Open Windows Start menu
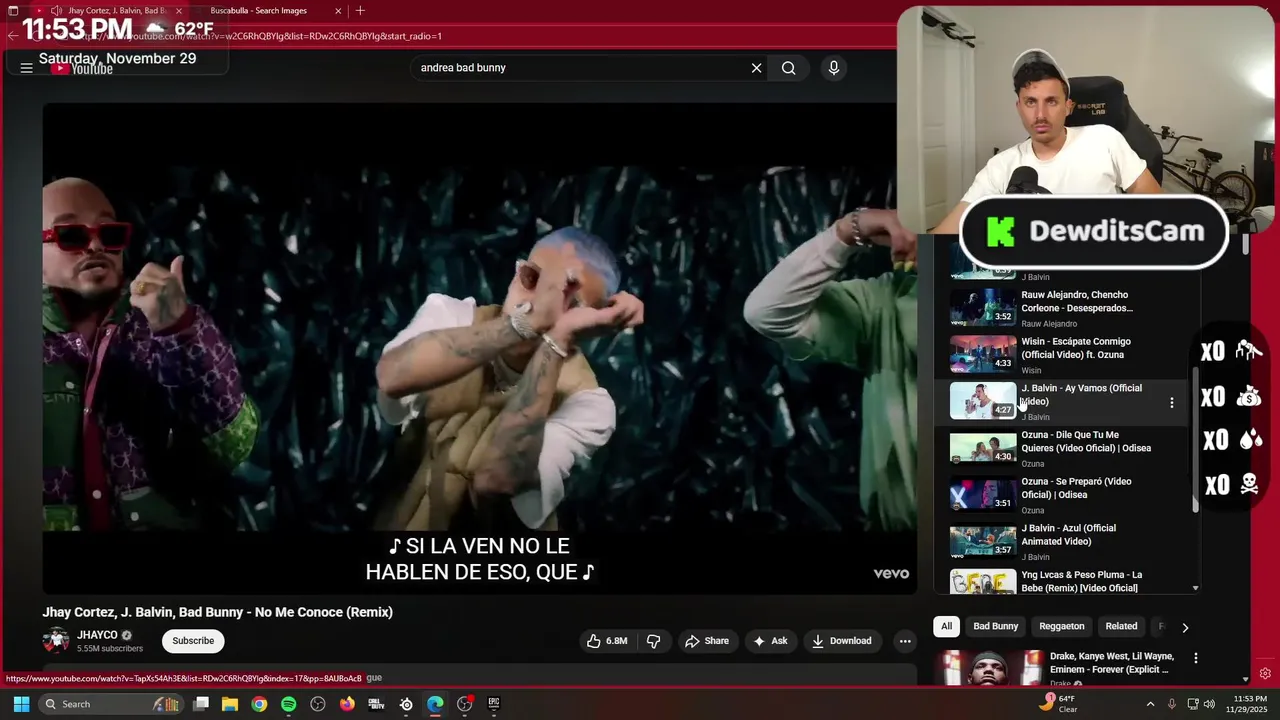This screenshot has width=1280, height=720. point(21,704)
